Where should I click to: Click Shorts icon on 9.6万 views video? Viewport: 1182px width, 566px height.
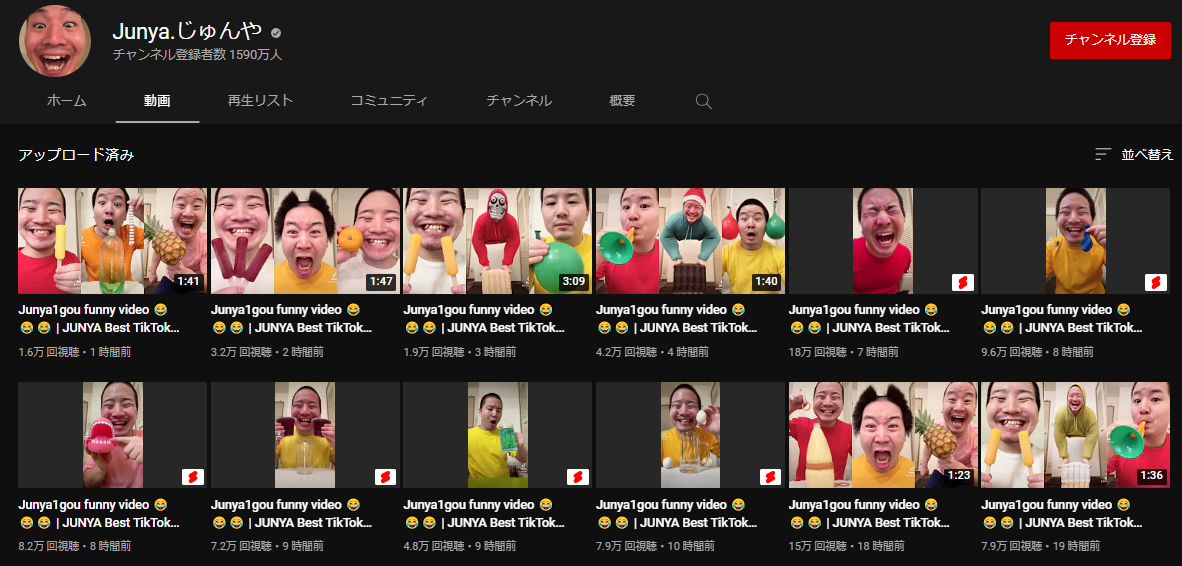point(1156,283)
